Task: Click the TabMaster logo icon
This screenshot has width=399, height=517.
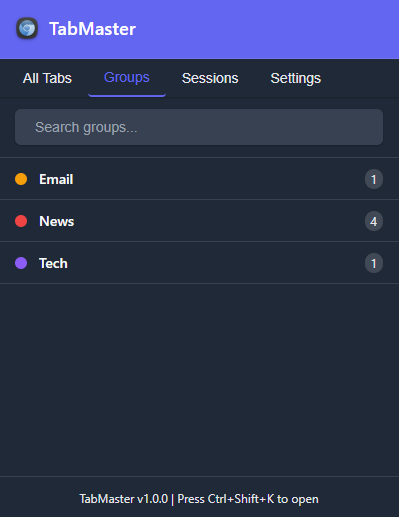Action: tap(27, 28)
